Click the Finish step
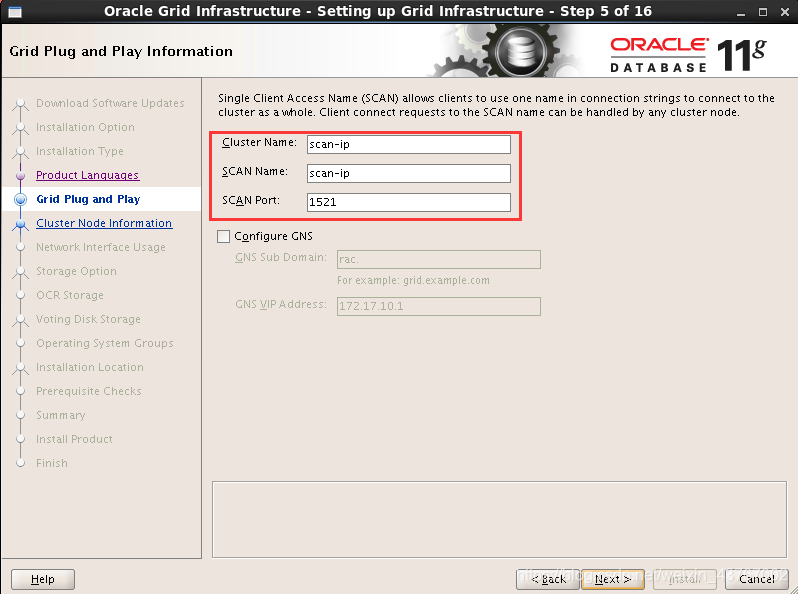This screenshot has width=798, height=594. pyautogui.click(x=52, y=463)
